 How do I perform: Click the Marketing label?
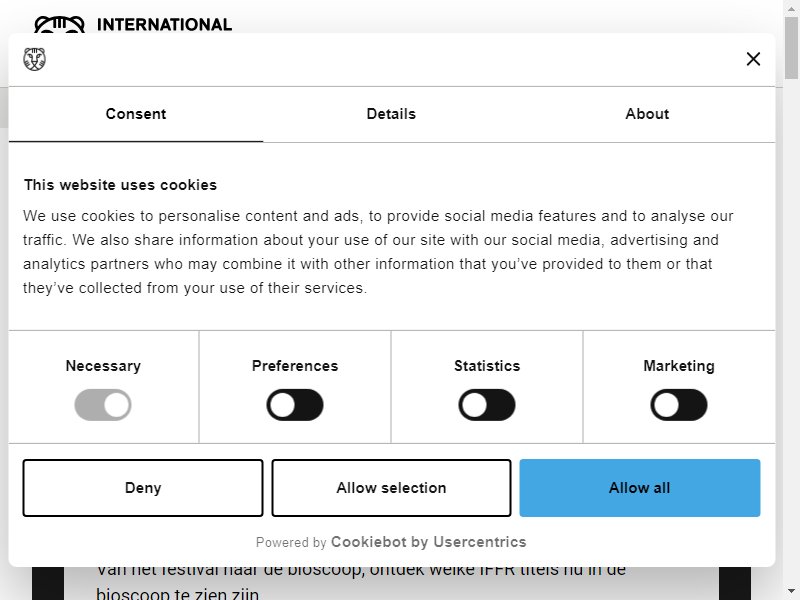coord(679,366)
